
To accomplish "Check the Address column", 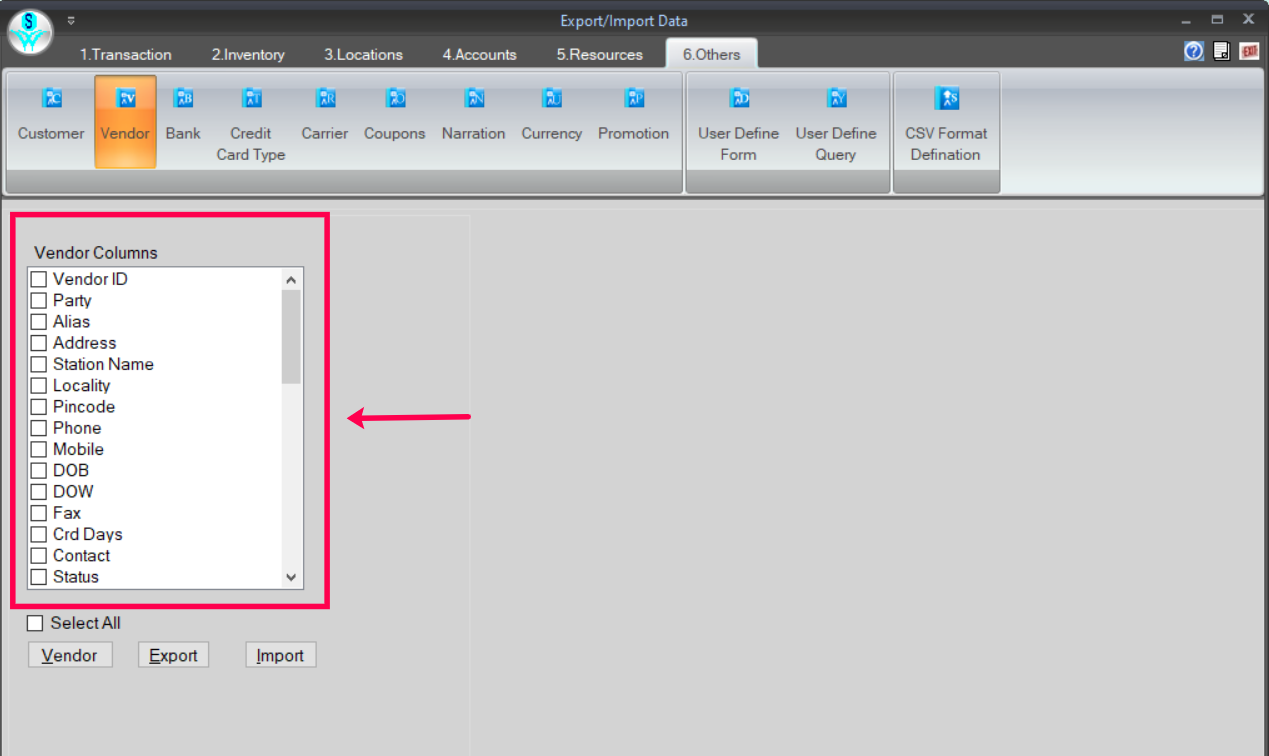I will tap(39, 343).
